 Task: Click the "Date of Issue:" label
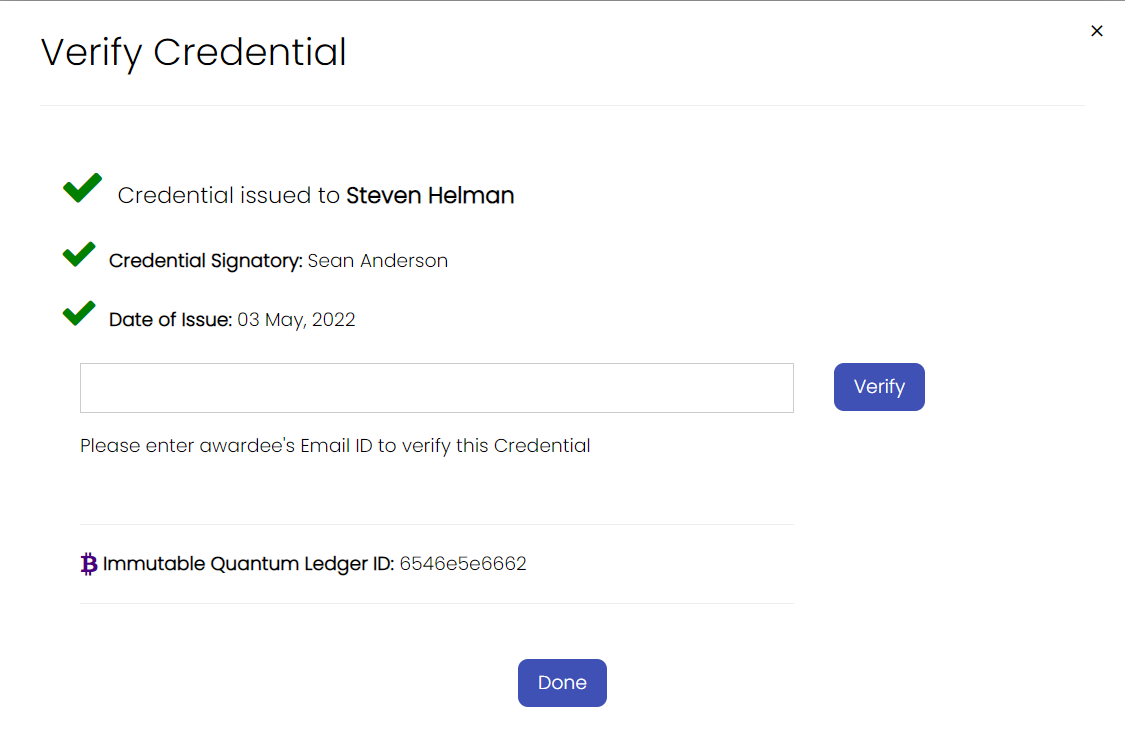170,319
